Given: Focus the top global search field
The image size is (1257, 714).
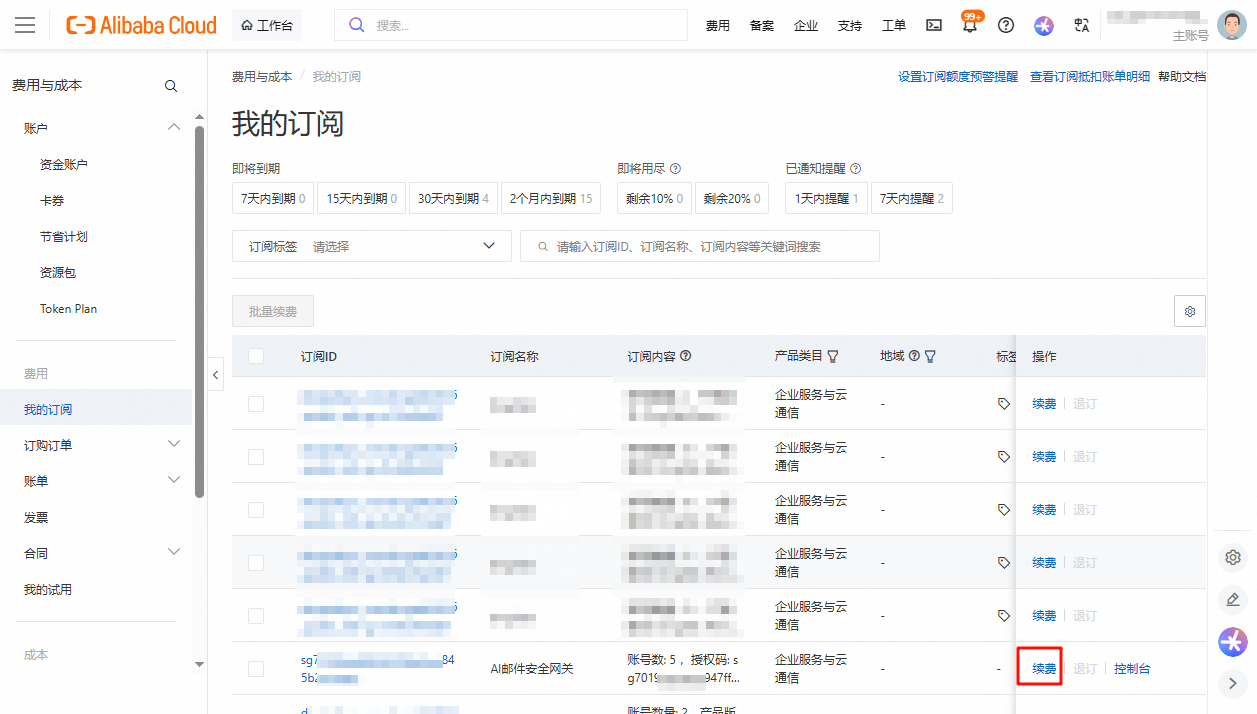Looking at the screenshot, I should pos(511,26).
